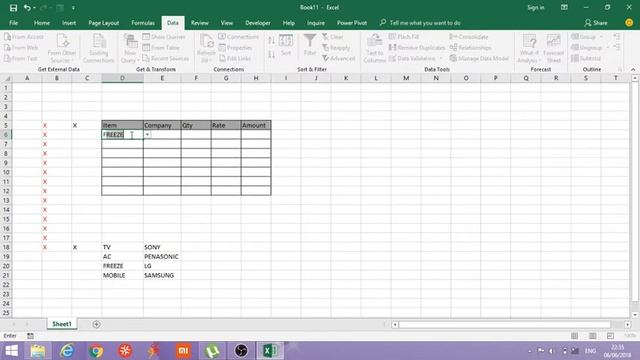The height and width of the screenshot is (360, 640).
Task: Open the Formulas ribbon tab
Action: click(x=143, y=23)
